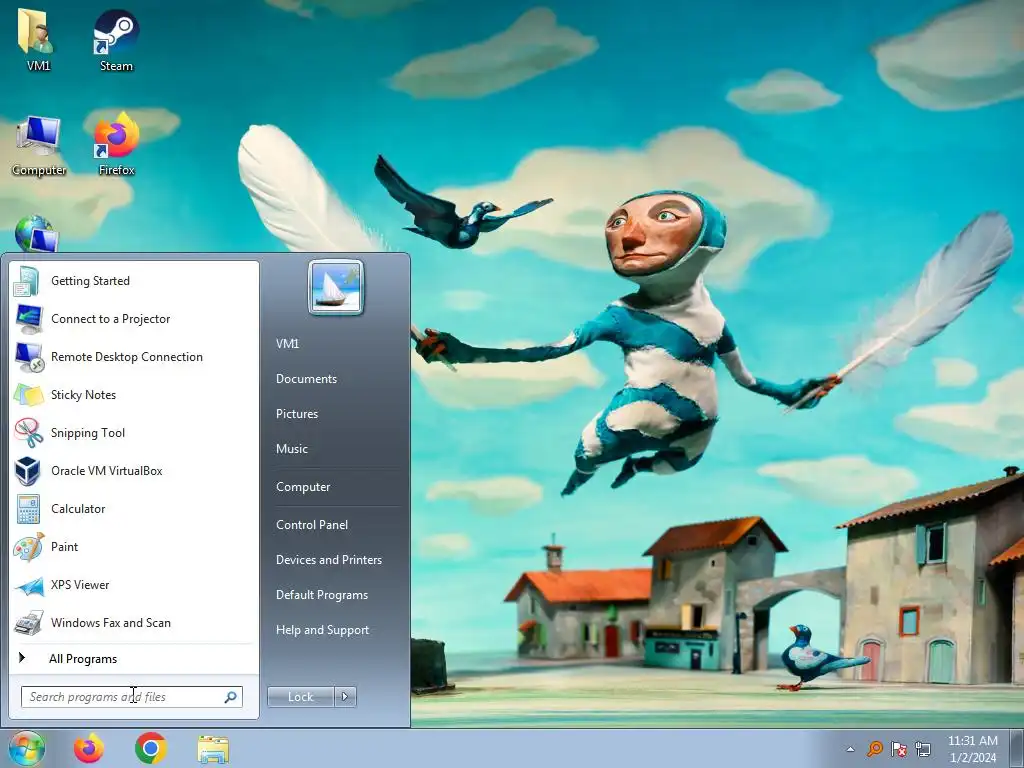Open Documents from Start menu
This screenshot has height=768, width=1024.
pyautogui.click(x=306, y=379)
